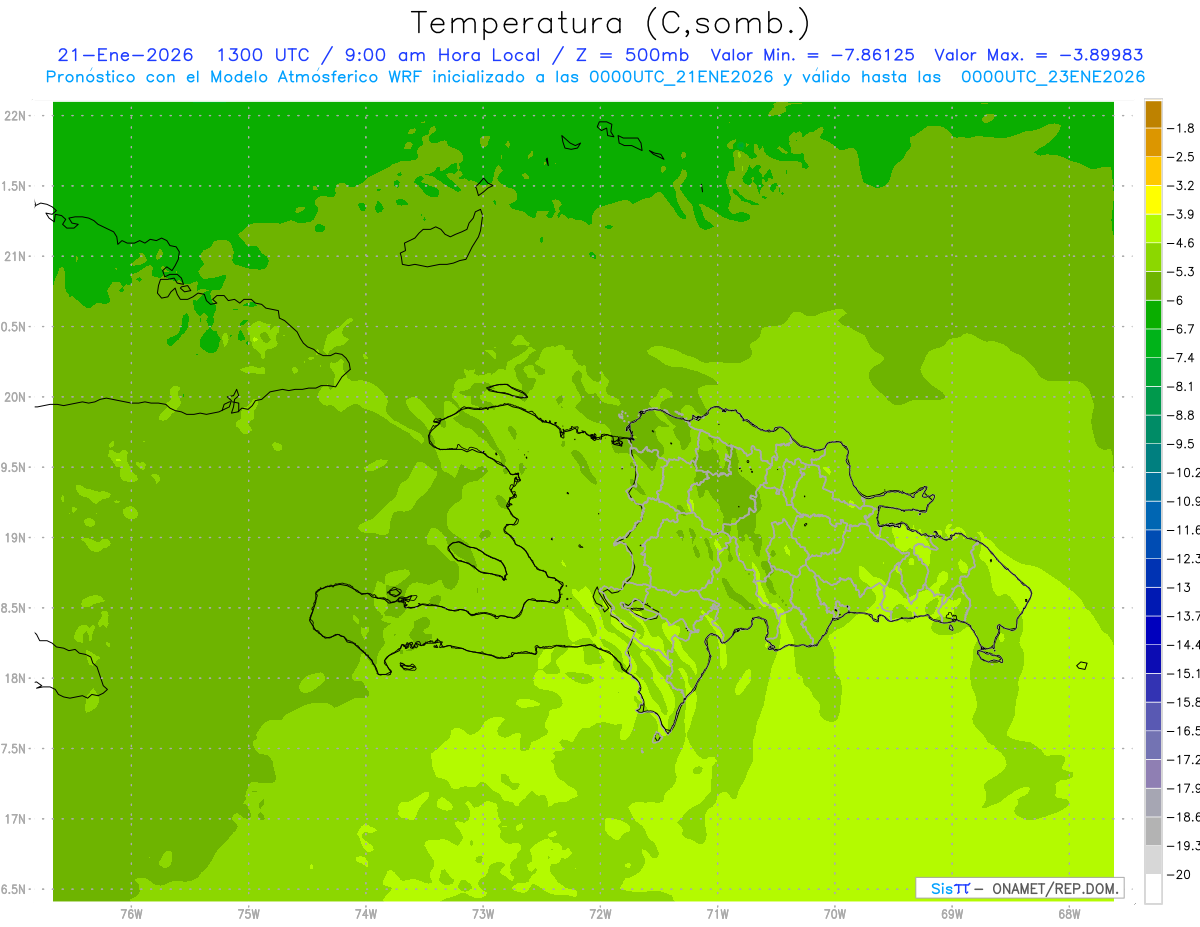Click the 70W longitude axis label

click(835, 913)
